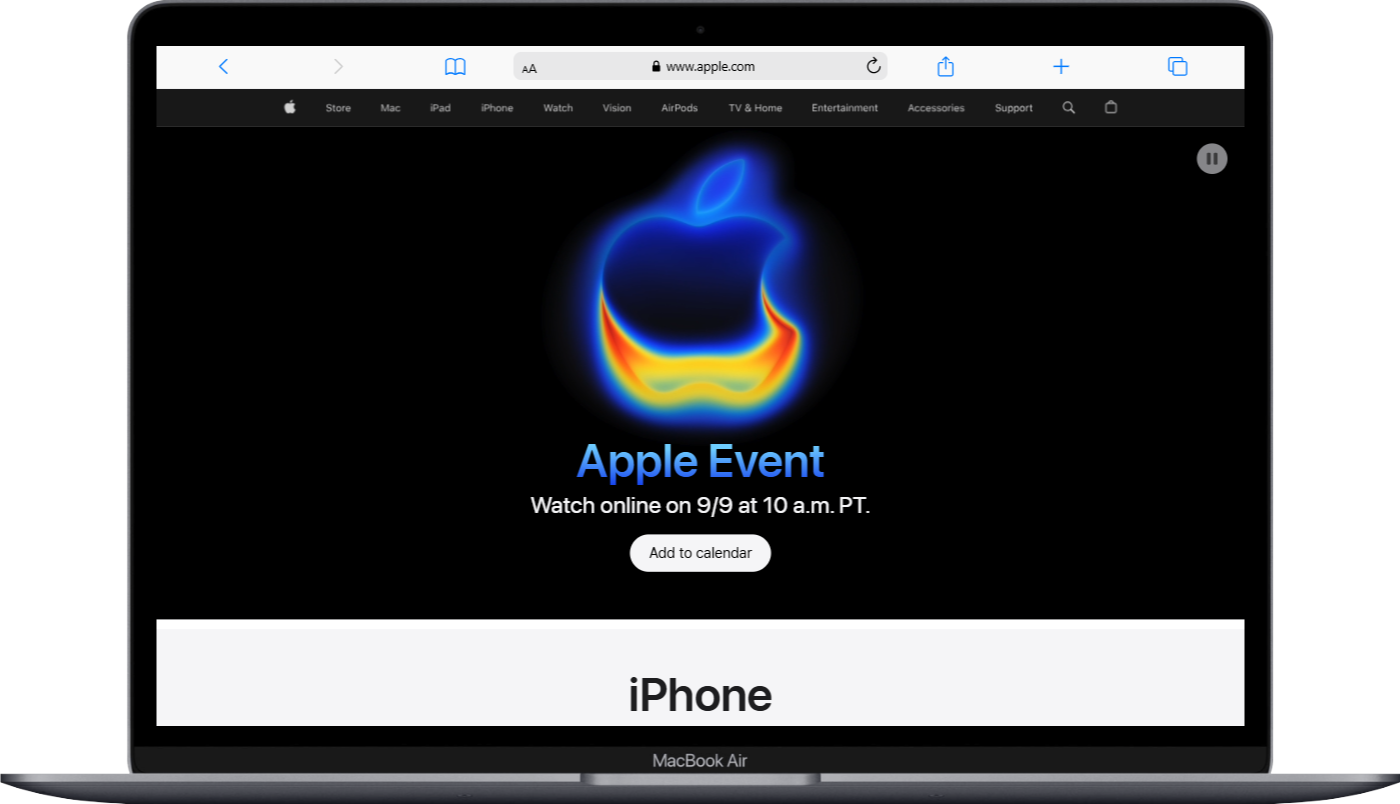Open the Support menu item

click(x=1014, y=108)
